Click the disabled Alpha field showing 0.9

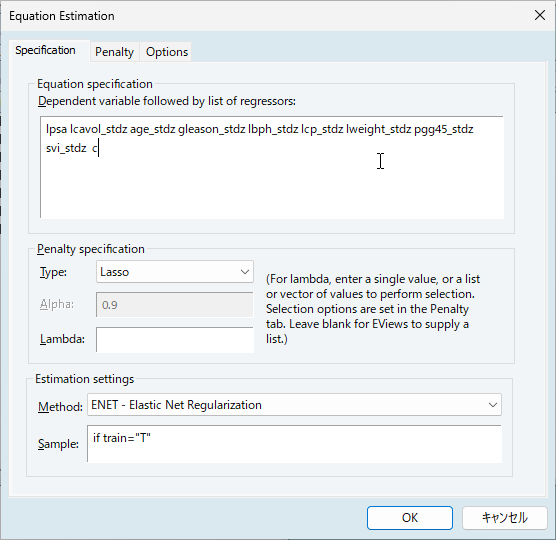tap(174, 305)
